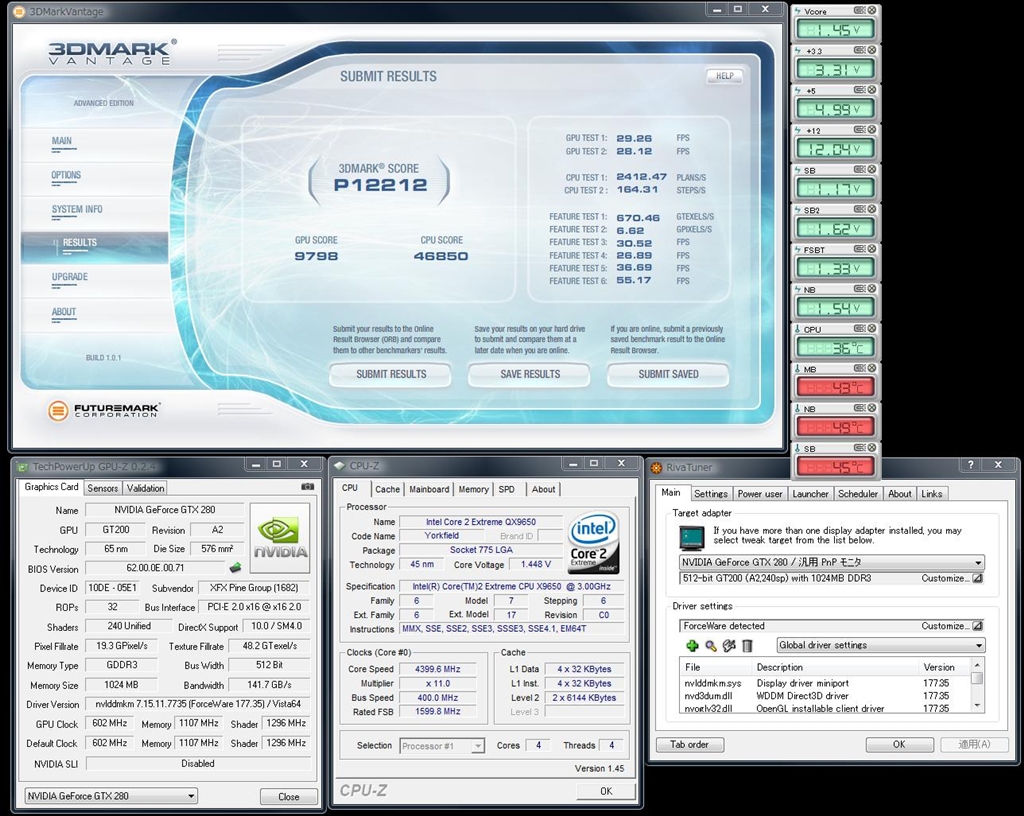The height and width of the screenshot is (816, 1024).
Task: Click the magnifier icon in RivaTuner driver settings
Action: [x=711, y=646]
